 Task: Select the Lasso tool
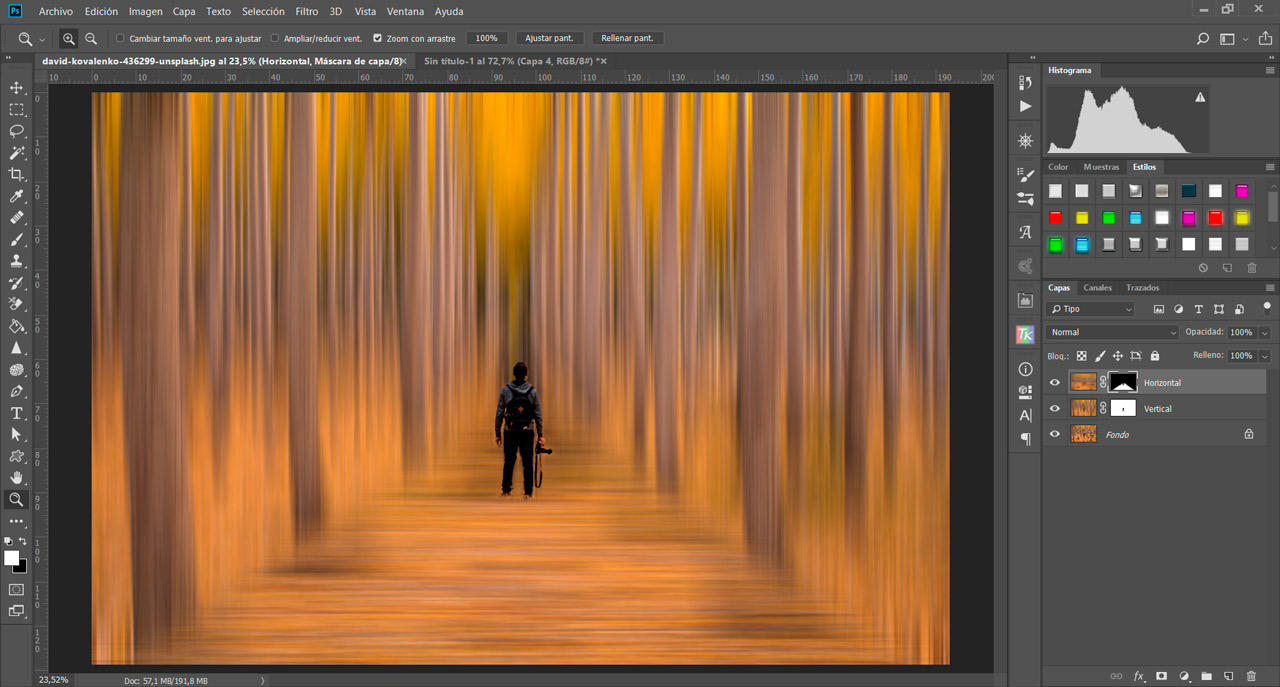tap(16, 131)
